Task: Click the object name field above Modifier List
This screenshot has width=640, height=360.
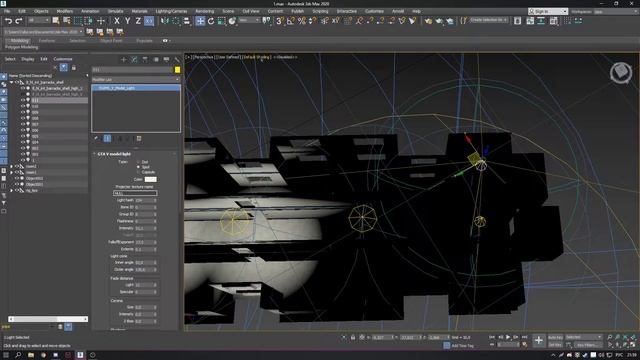Action: (x=133, y=70)
